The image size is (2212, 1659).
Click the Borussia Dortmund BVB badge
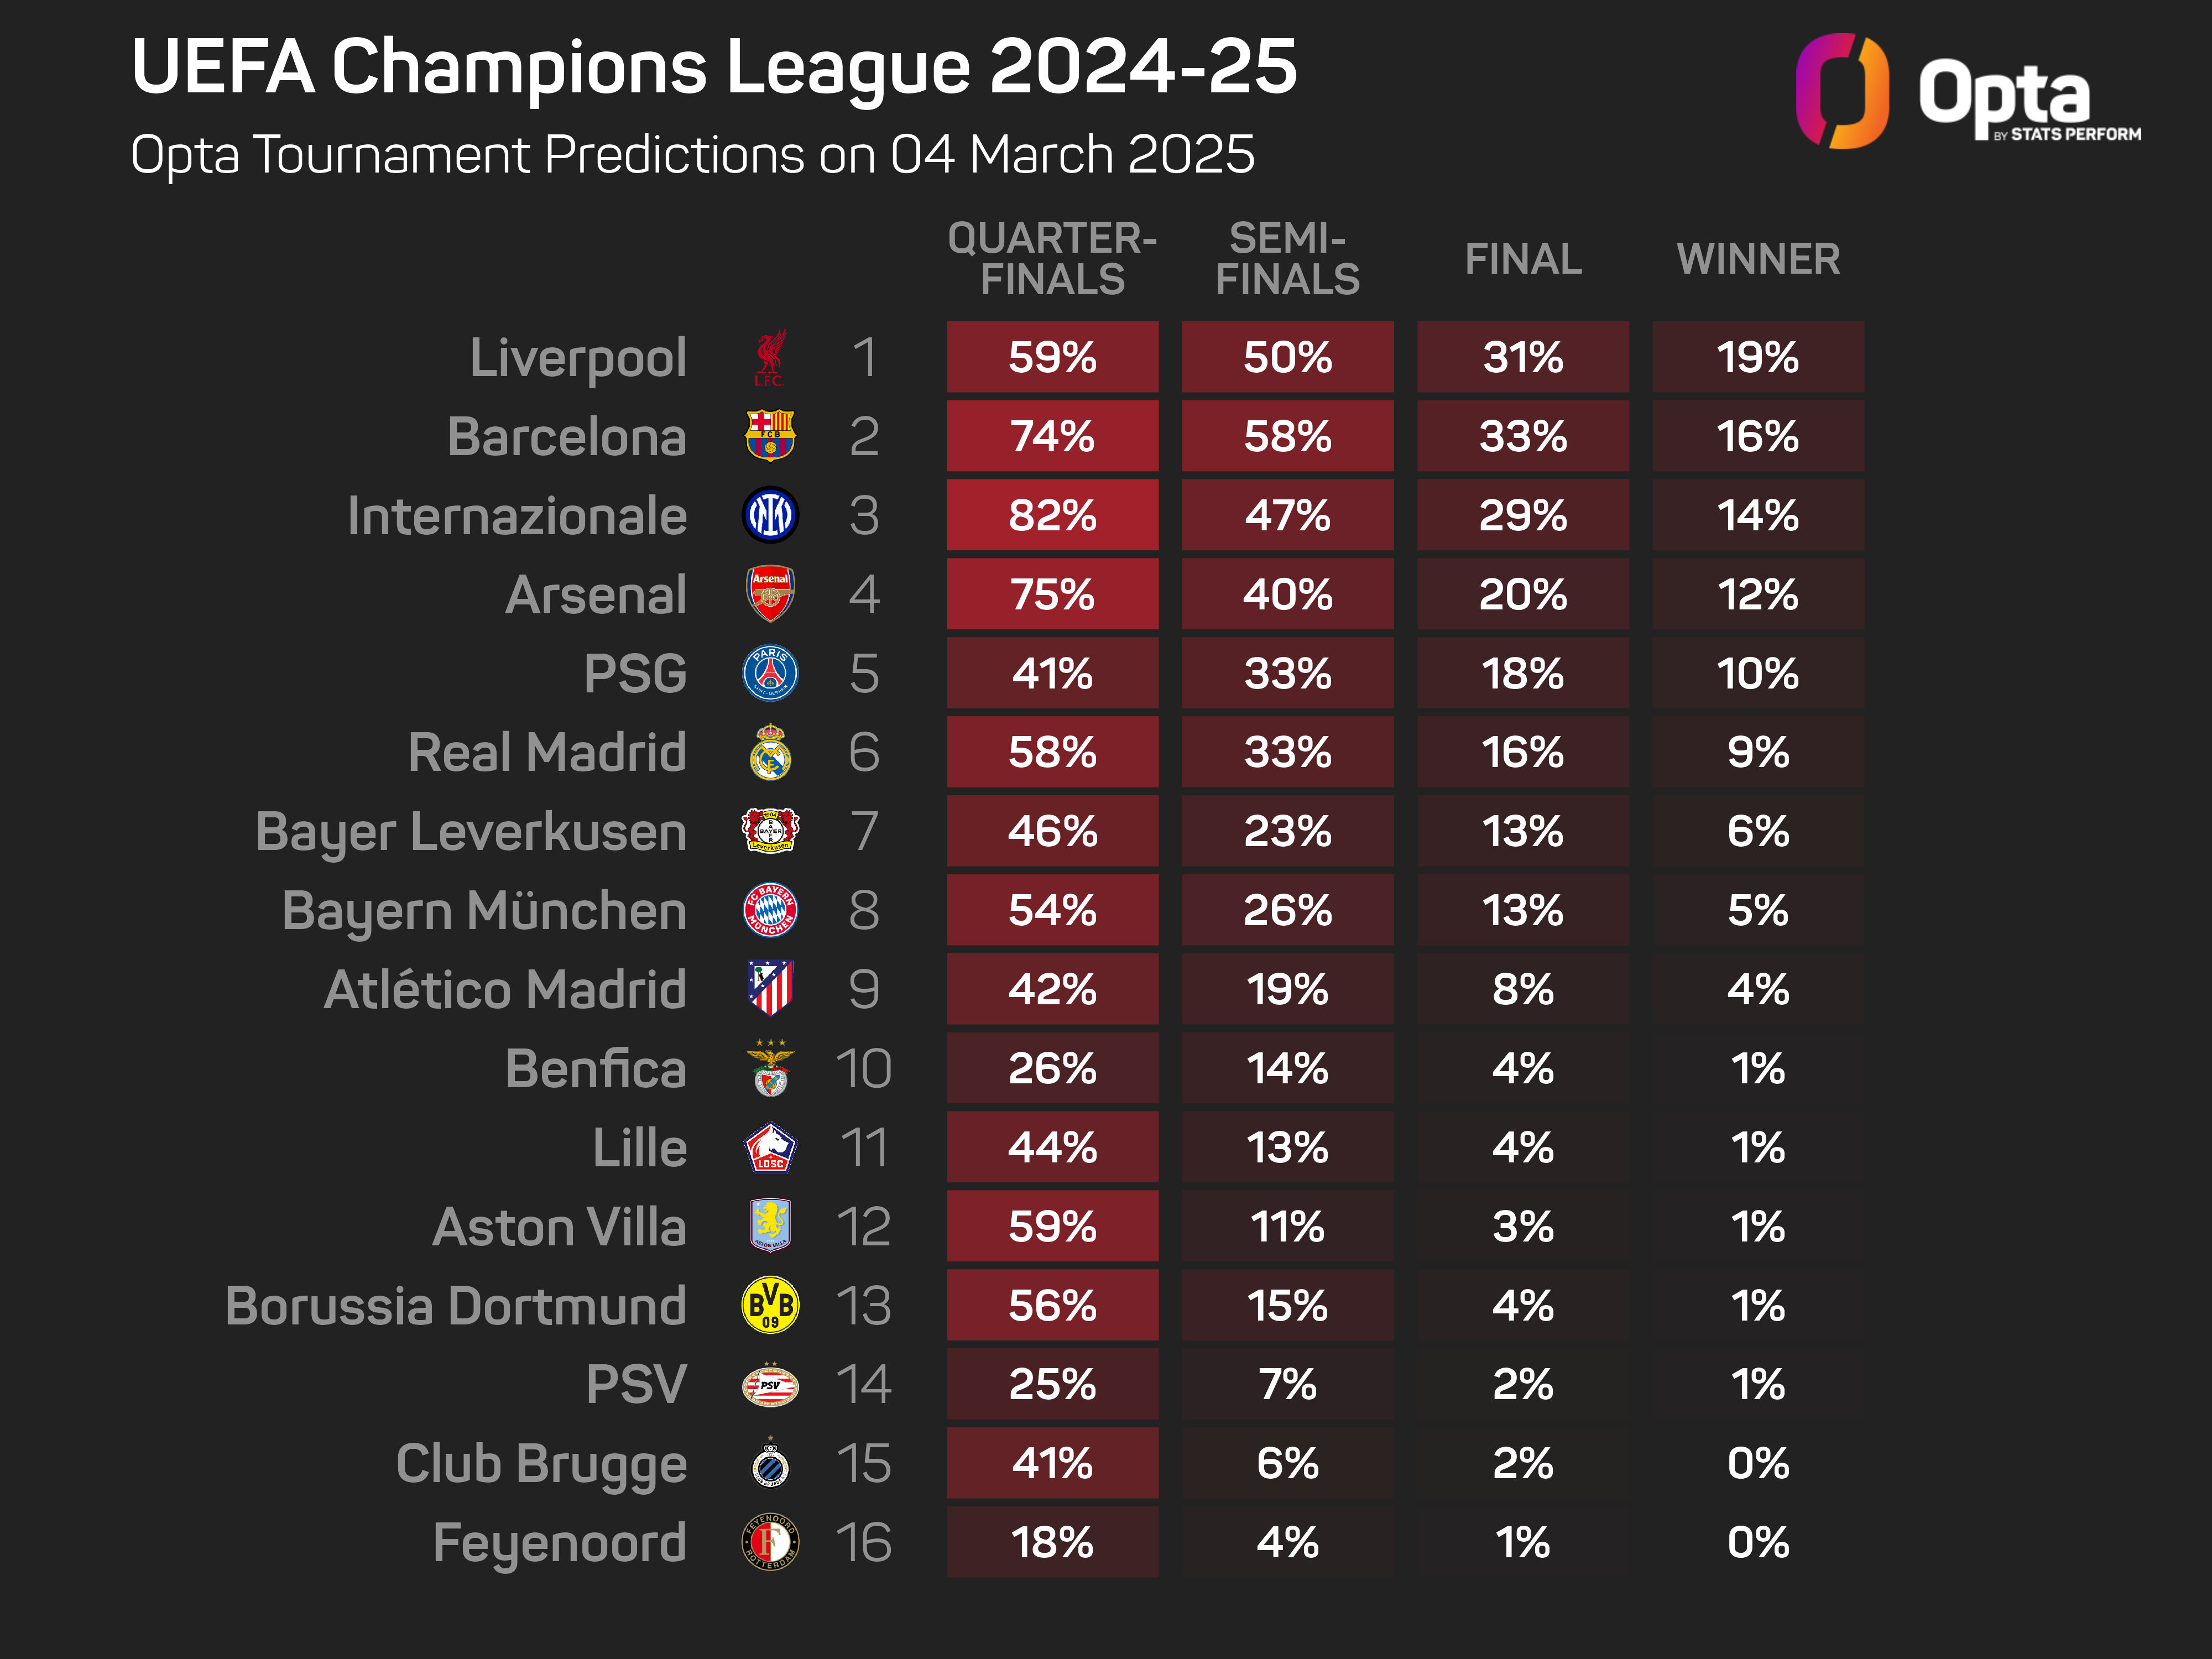pyautogui.click(x=769, y=1305)
